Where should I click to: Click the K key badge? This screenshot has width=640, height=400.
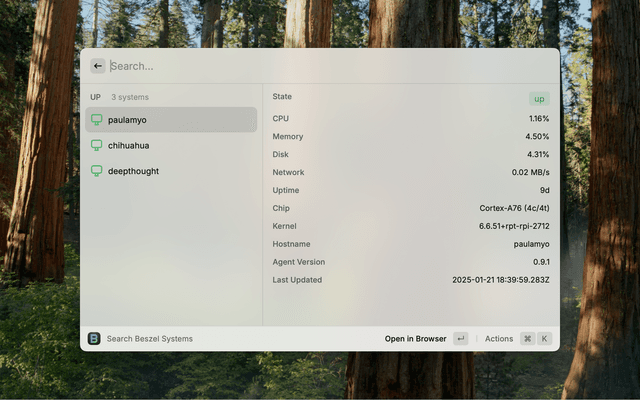coord(545,339)
